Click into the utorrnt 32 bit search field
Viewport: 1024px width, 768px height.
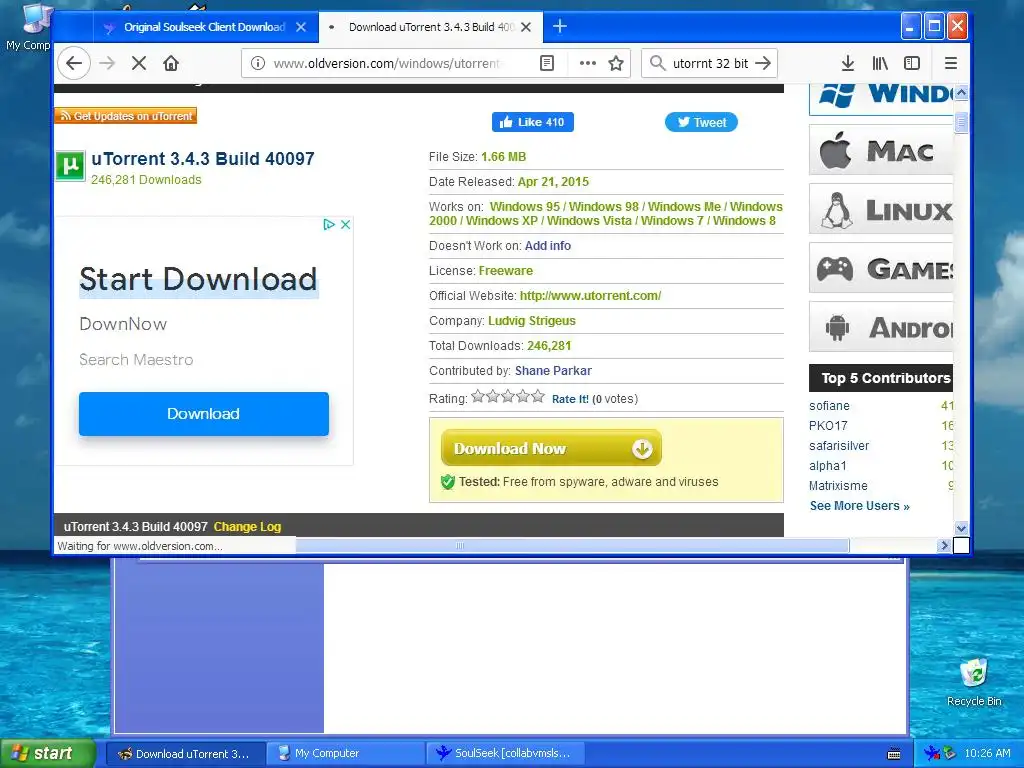pos(711,63)
